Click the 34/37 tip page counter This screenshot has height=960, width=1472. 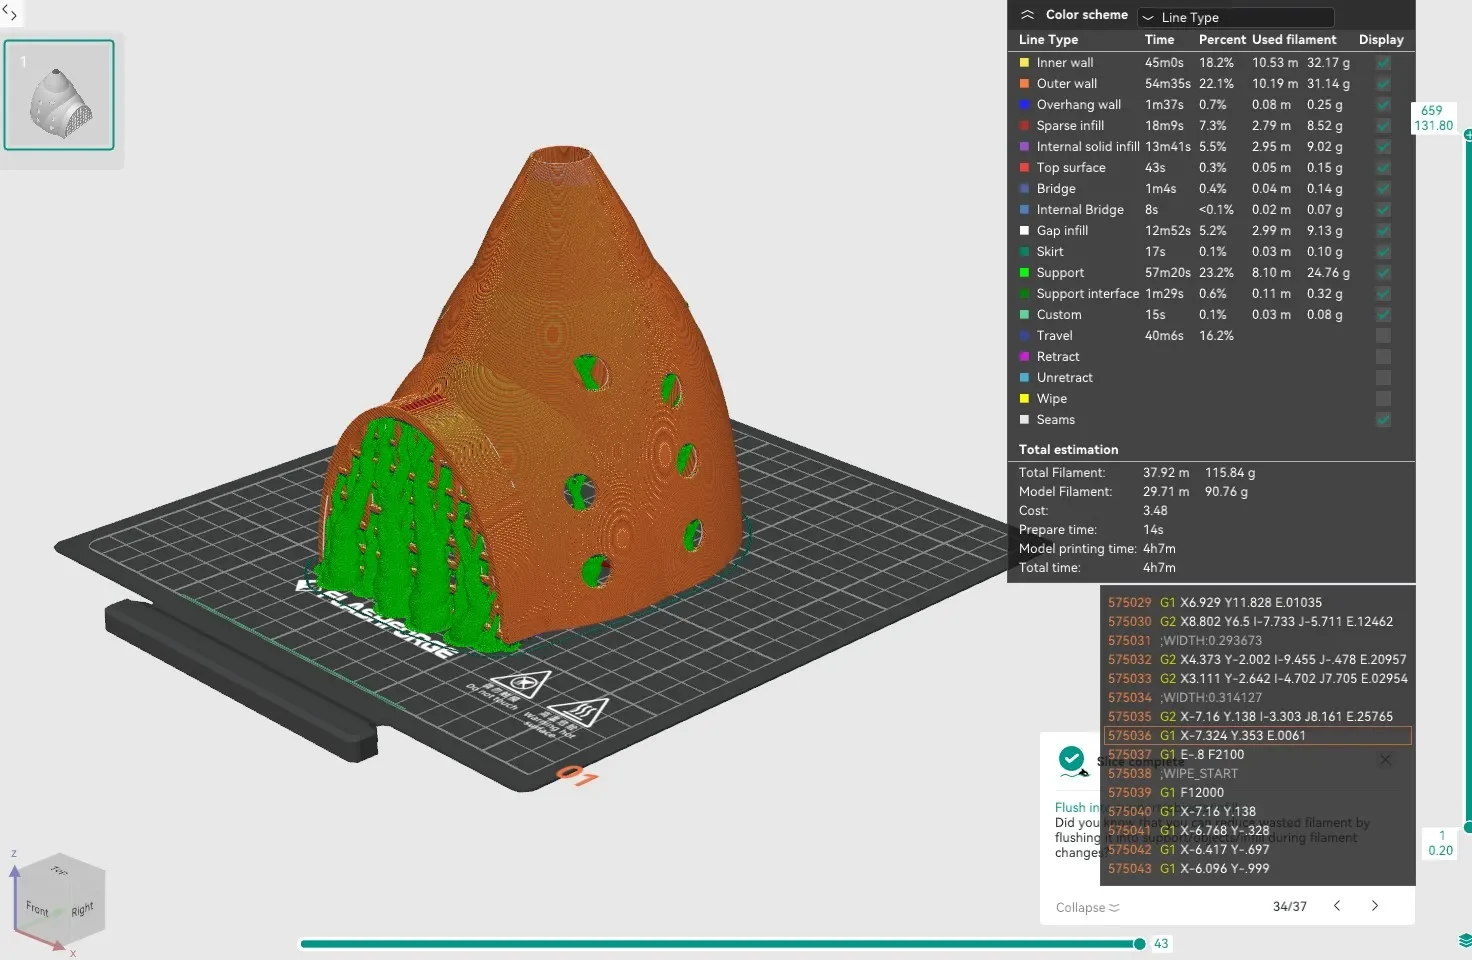click(1289, 906)
